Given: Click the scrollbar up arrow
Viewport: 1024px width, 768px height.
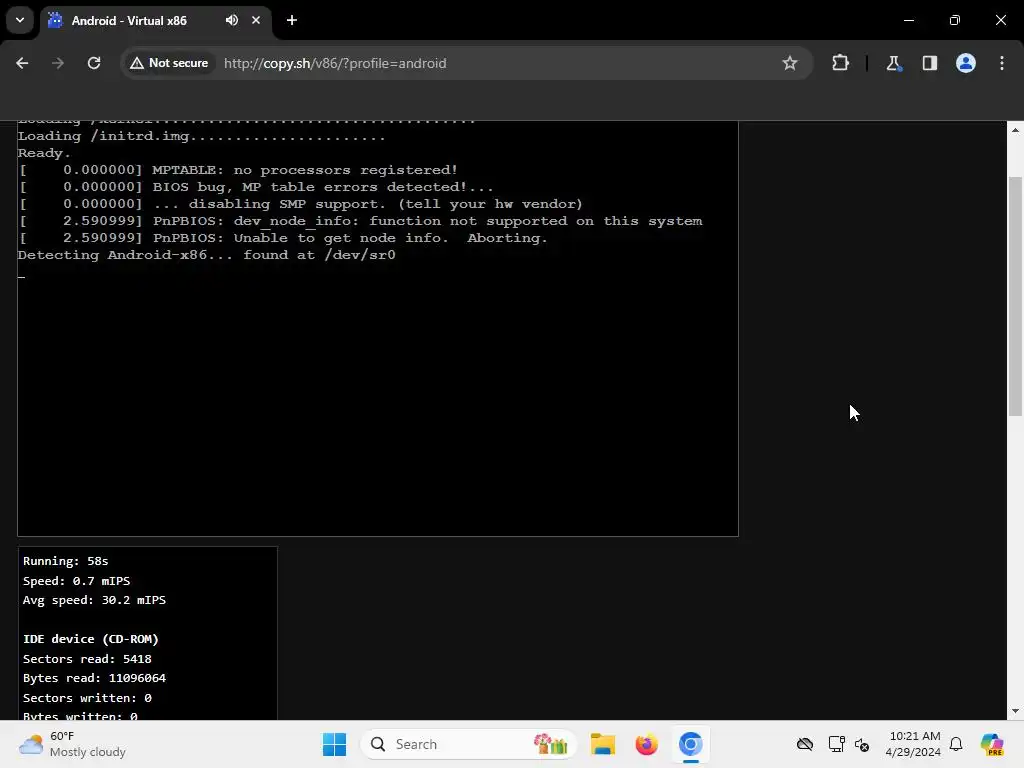Looking at the screenshot, I should [x=1015, y=130].
